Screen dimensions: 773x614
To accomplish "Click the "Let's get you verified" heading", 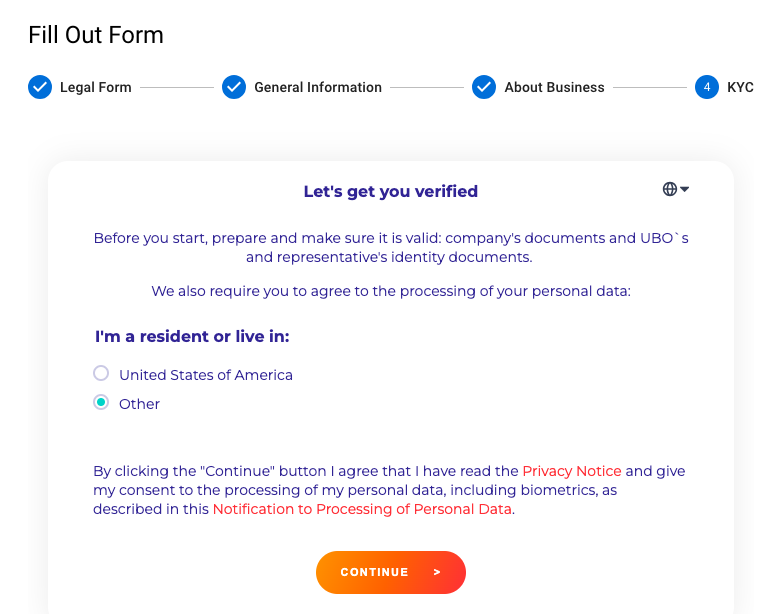I will tap(390, 191).
